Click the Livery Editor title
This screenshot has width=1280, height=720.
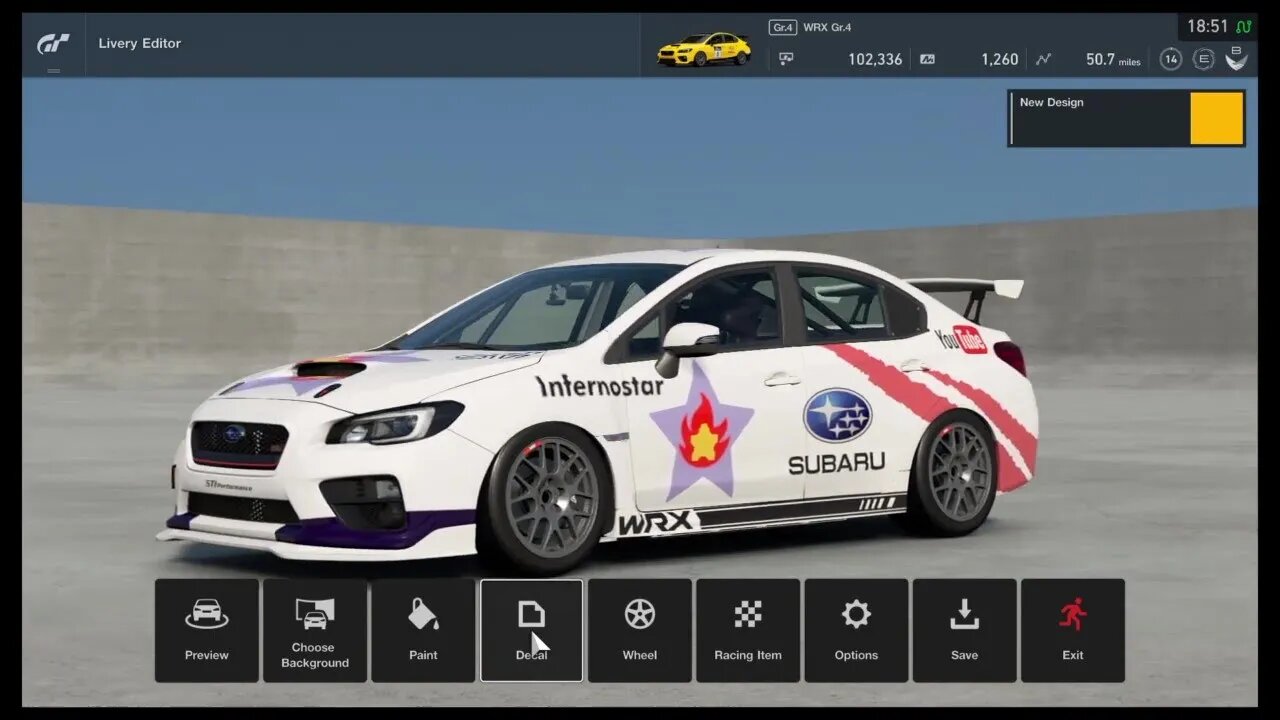140,43
